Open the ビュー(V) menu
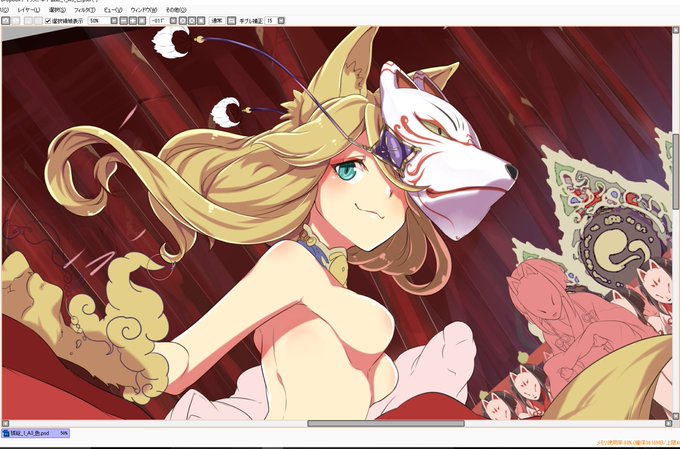Image resolution: width=680 pixels, height=449 pixels. coord(113,10)
